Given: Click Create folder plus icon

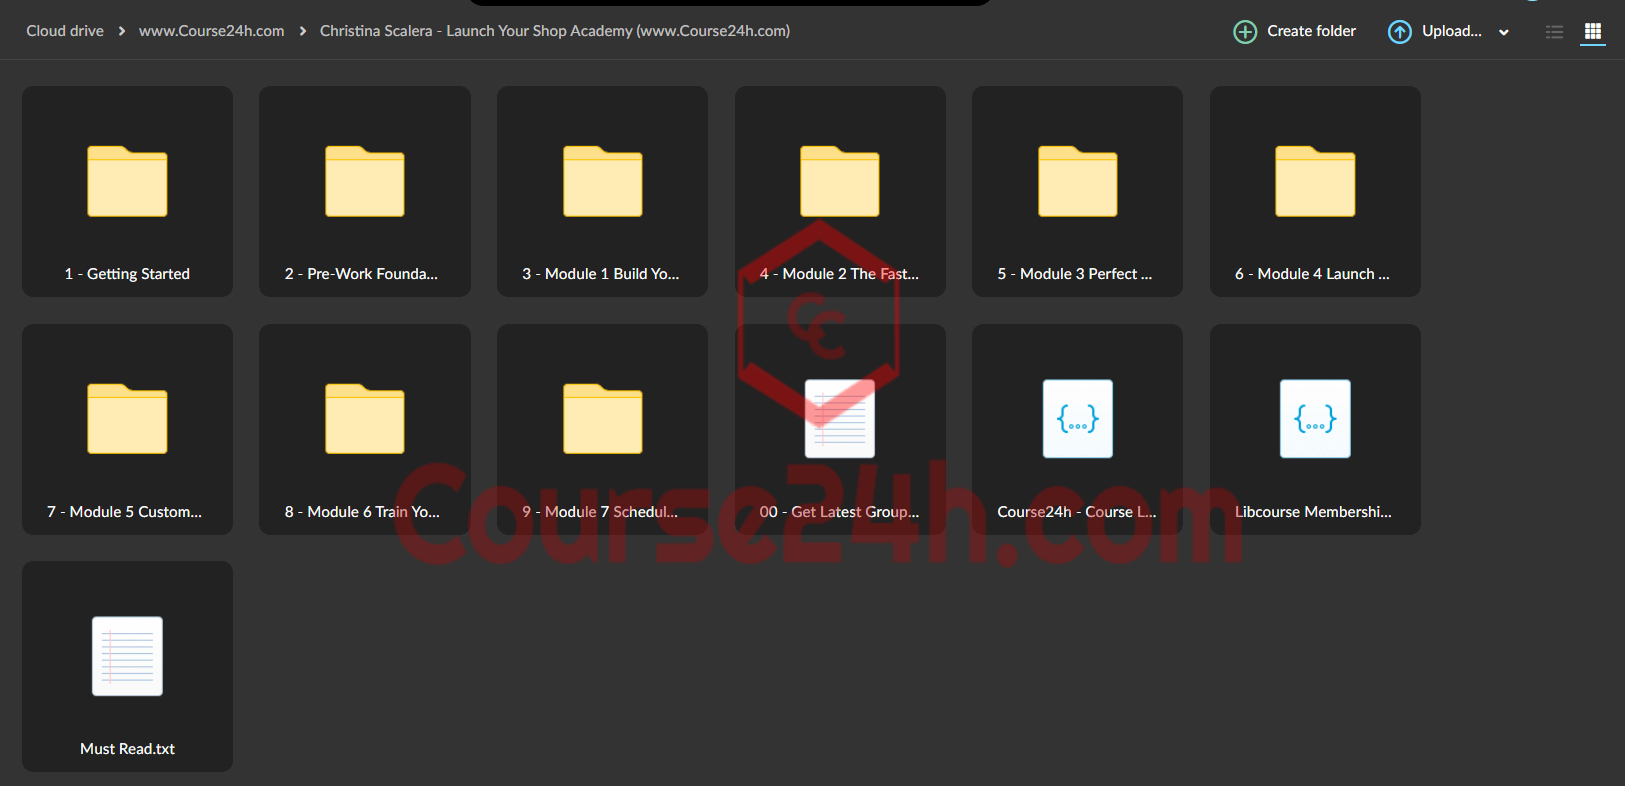Looking at the screenshot, I should pos(1245,32).
